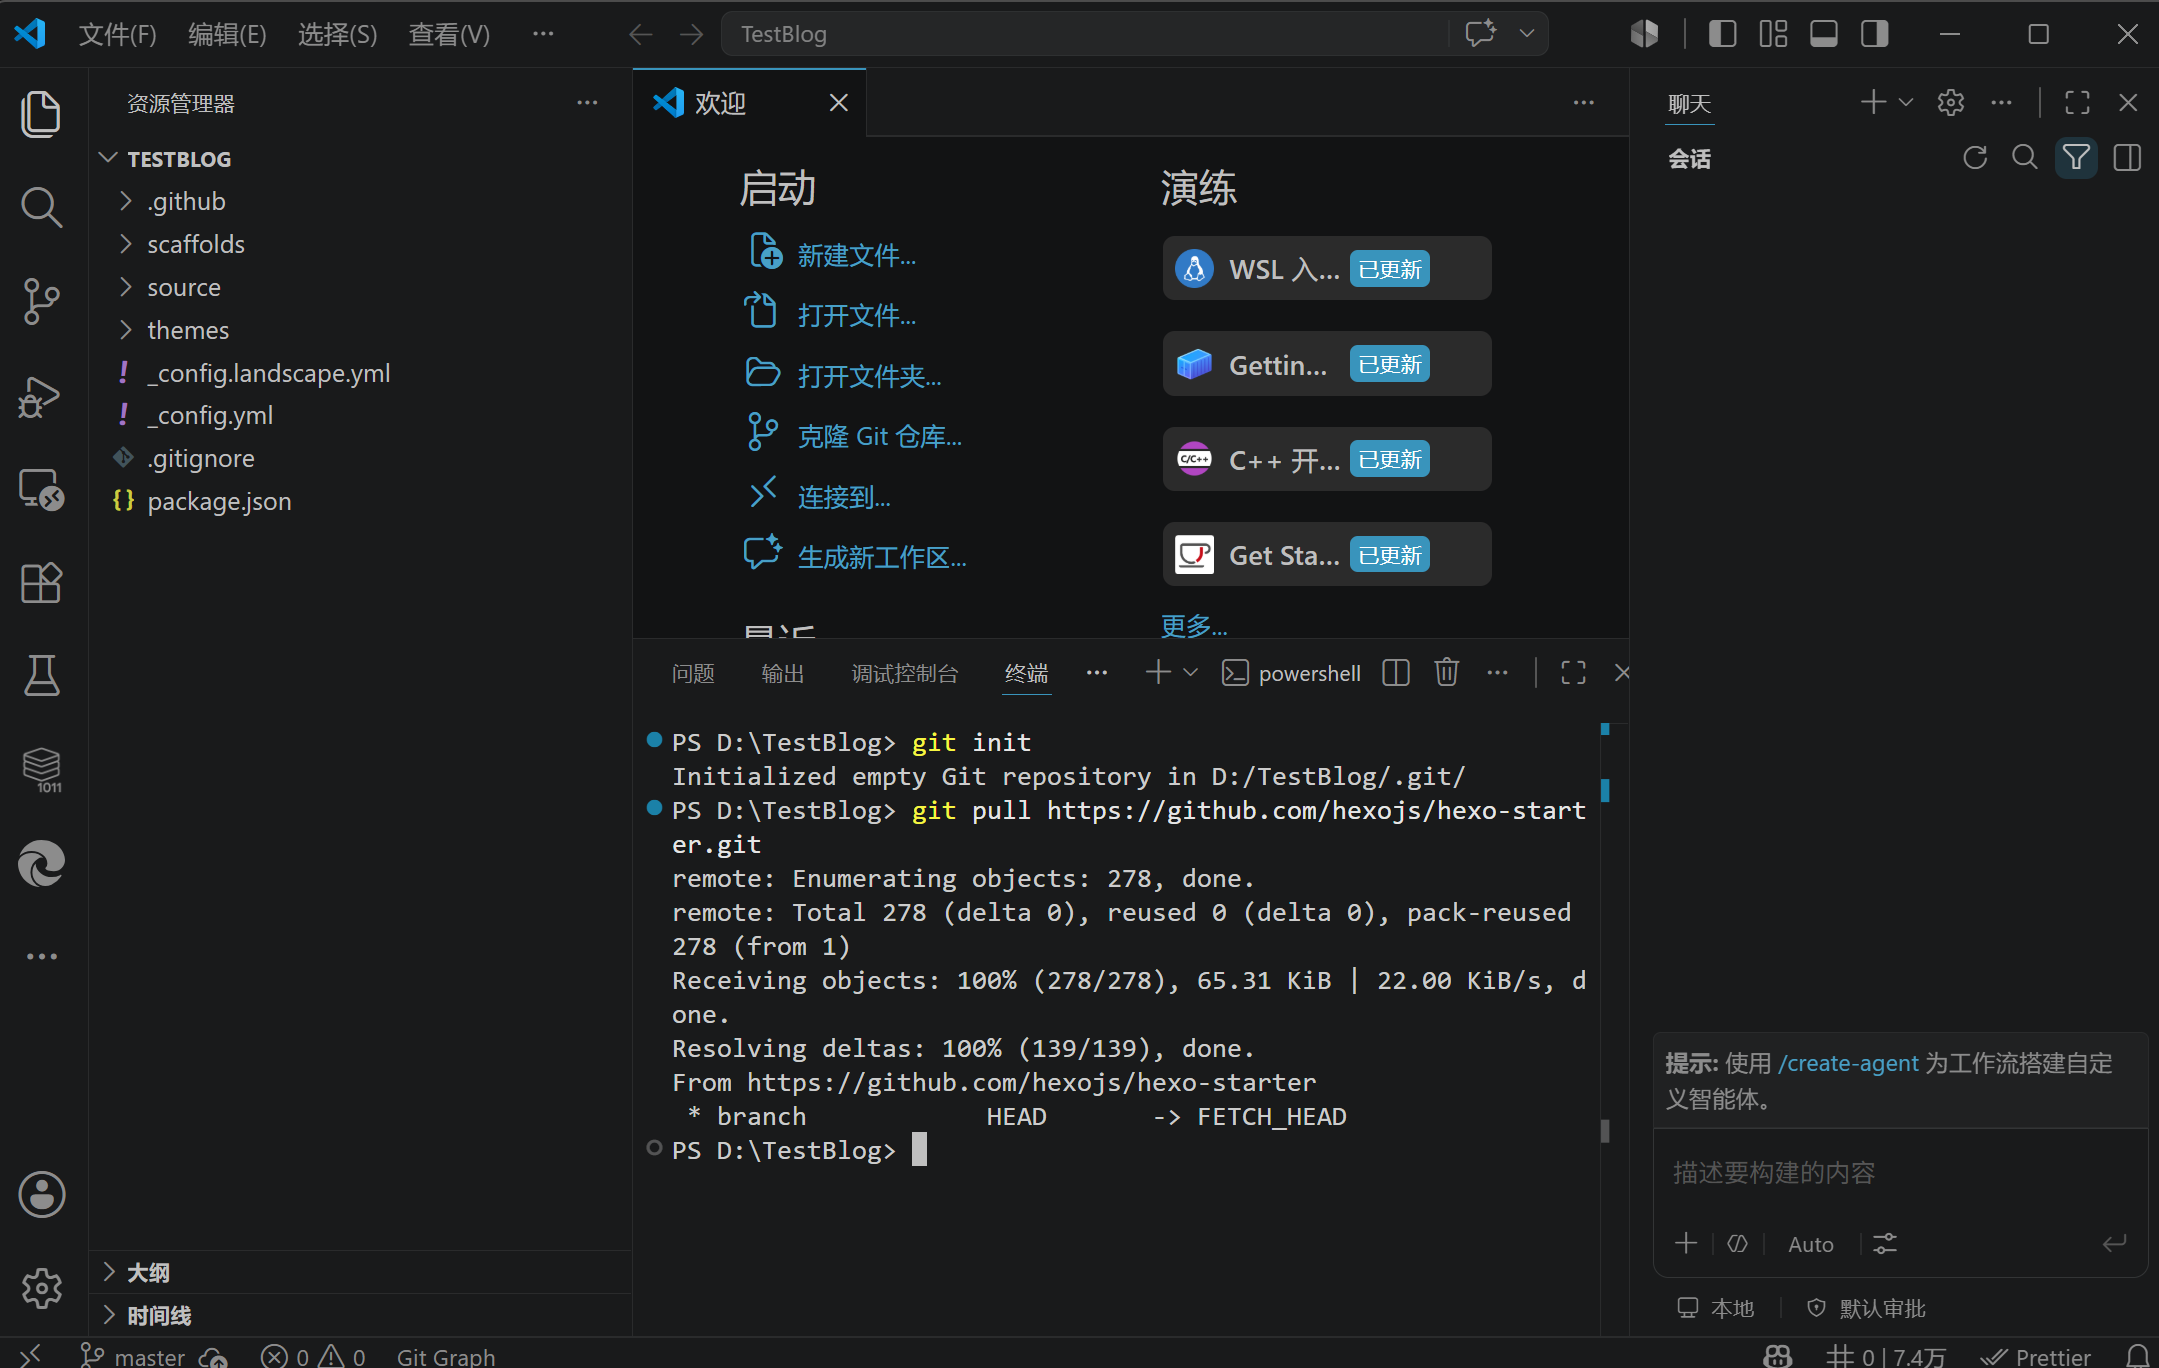2159x1368 pixels.
Task: Click the 新建文件... link
Action: (x=856, y=255)
